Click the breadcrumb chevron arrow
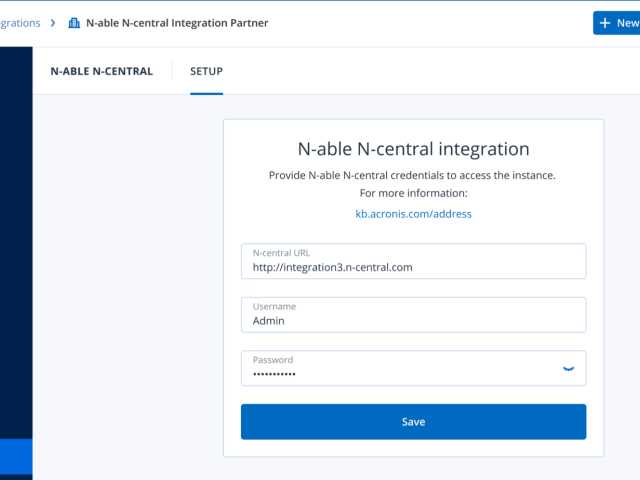640x480 pixels. (53, 23)
